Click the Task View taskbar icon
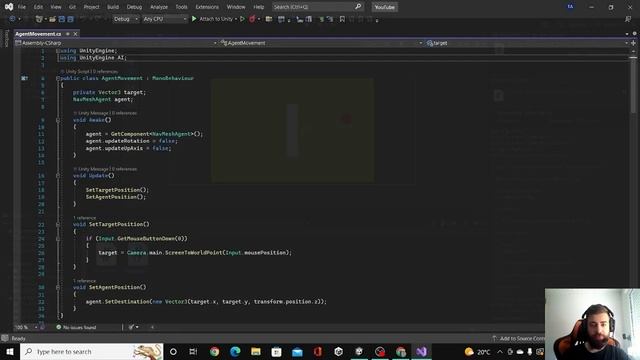The image size is (640, 360). (193, 351)
